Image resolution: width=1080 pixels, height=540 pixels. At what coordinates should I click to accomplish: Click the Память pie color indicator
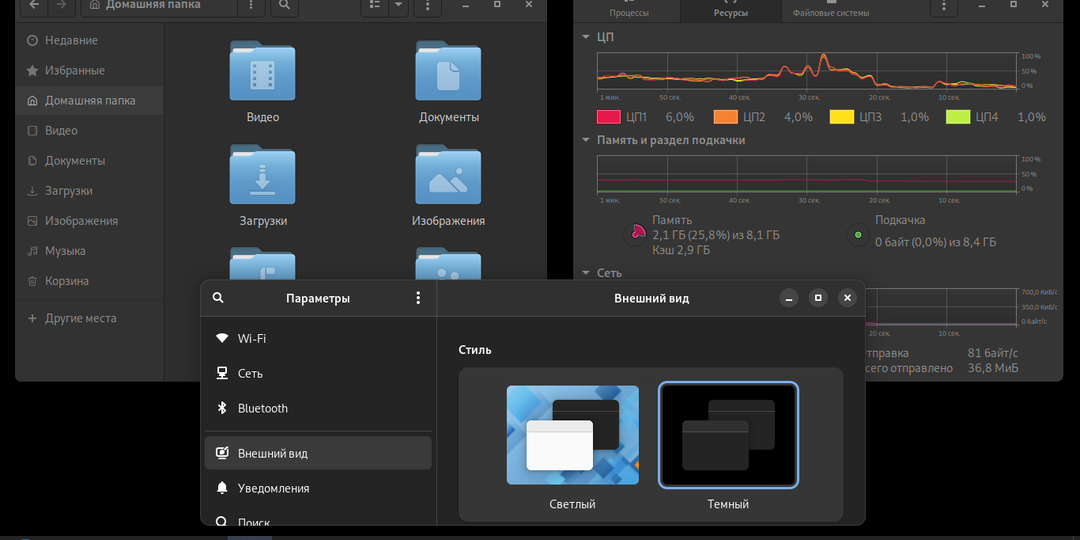tap(635, 235)
